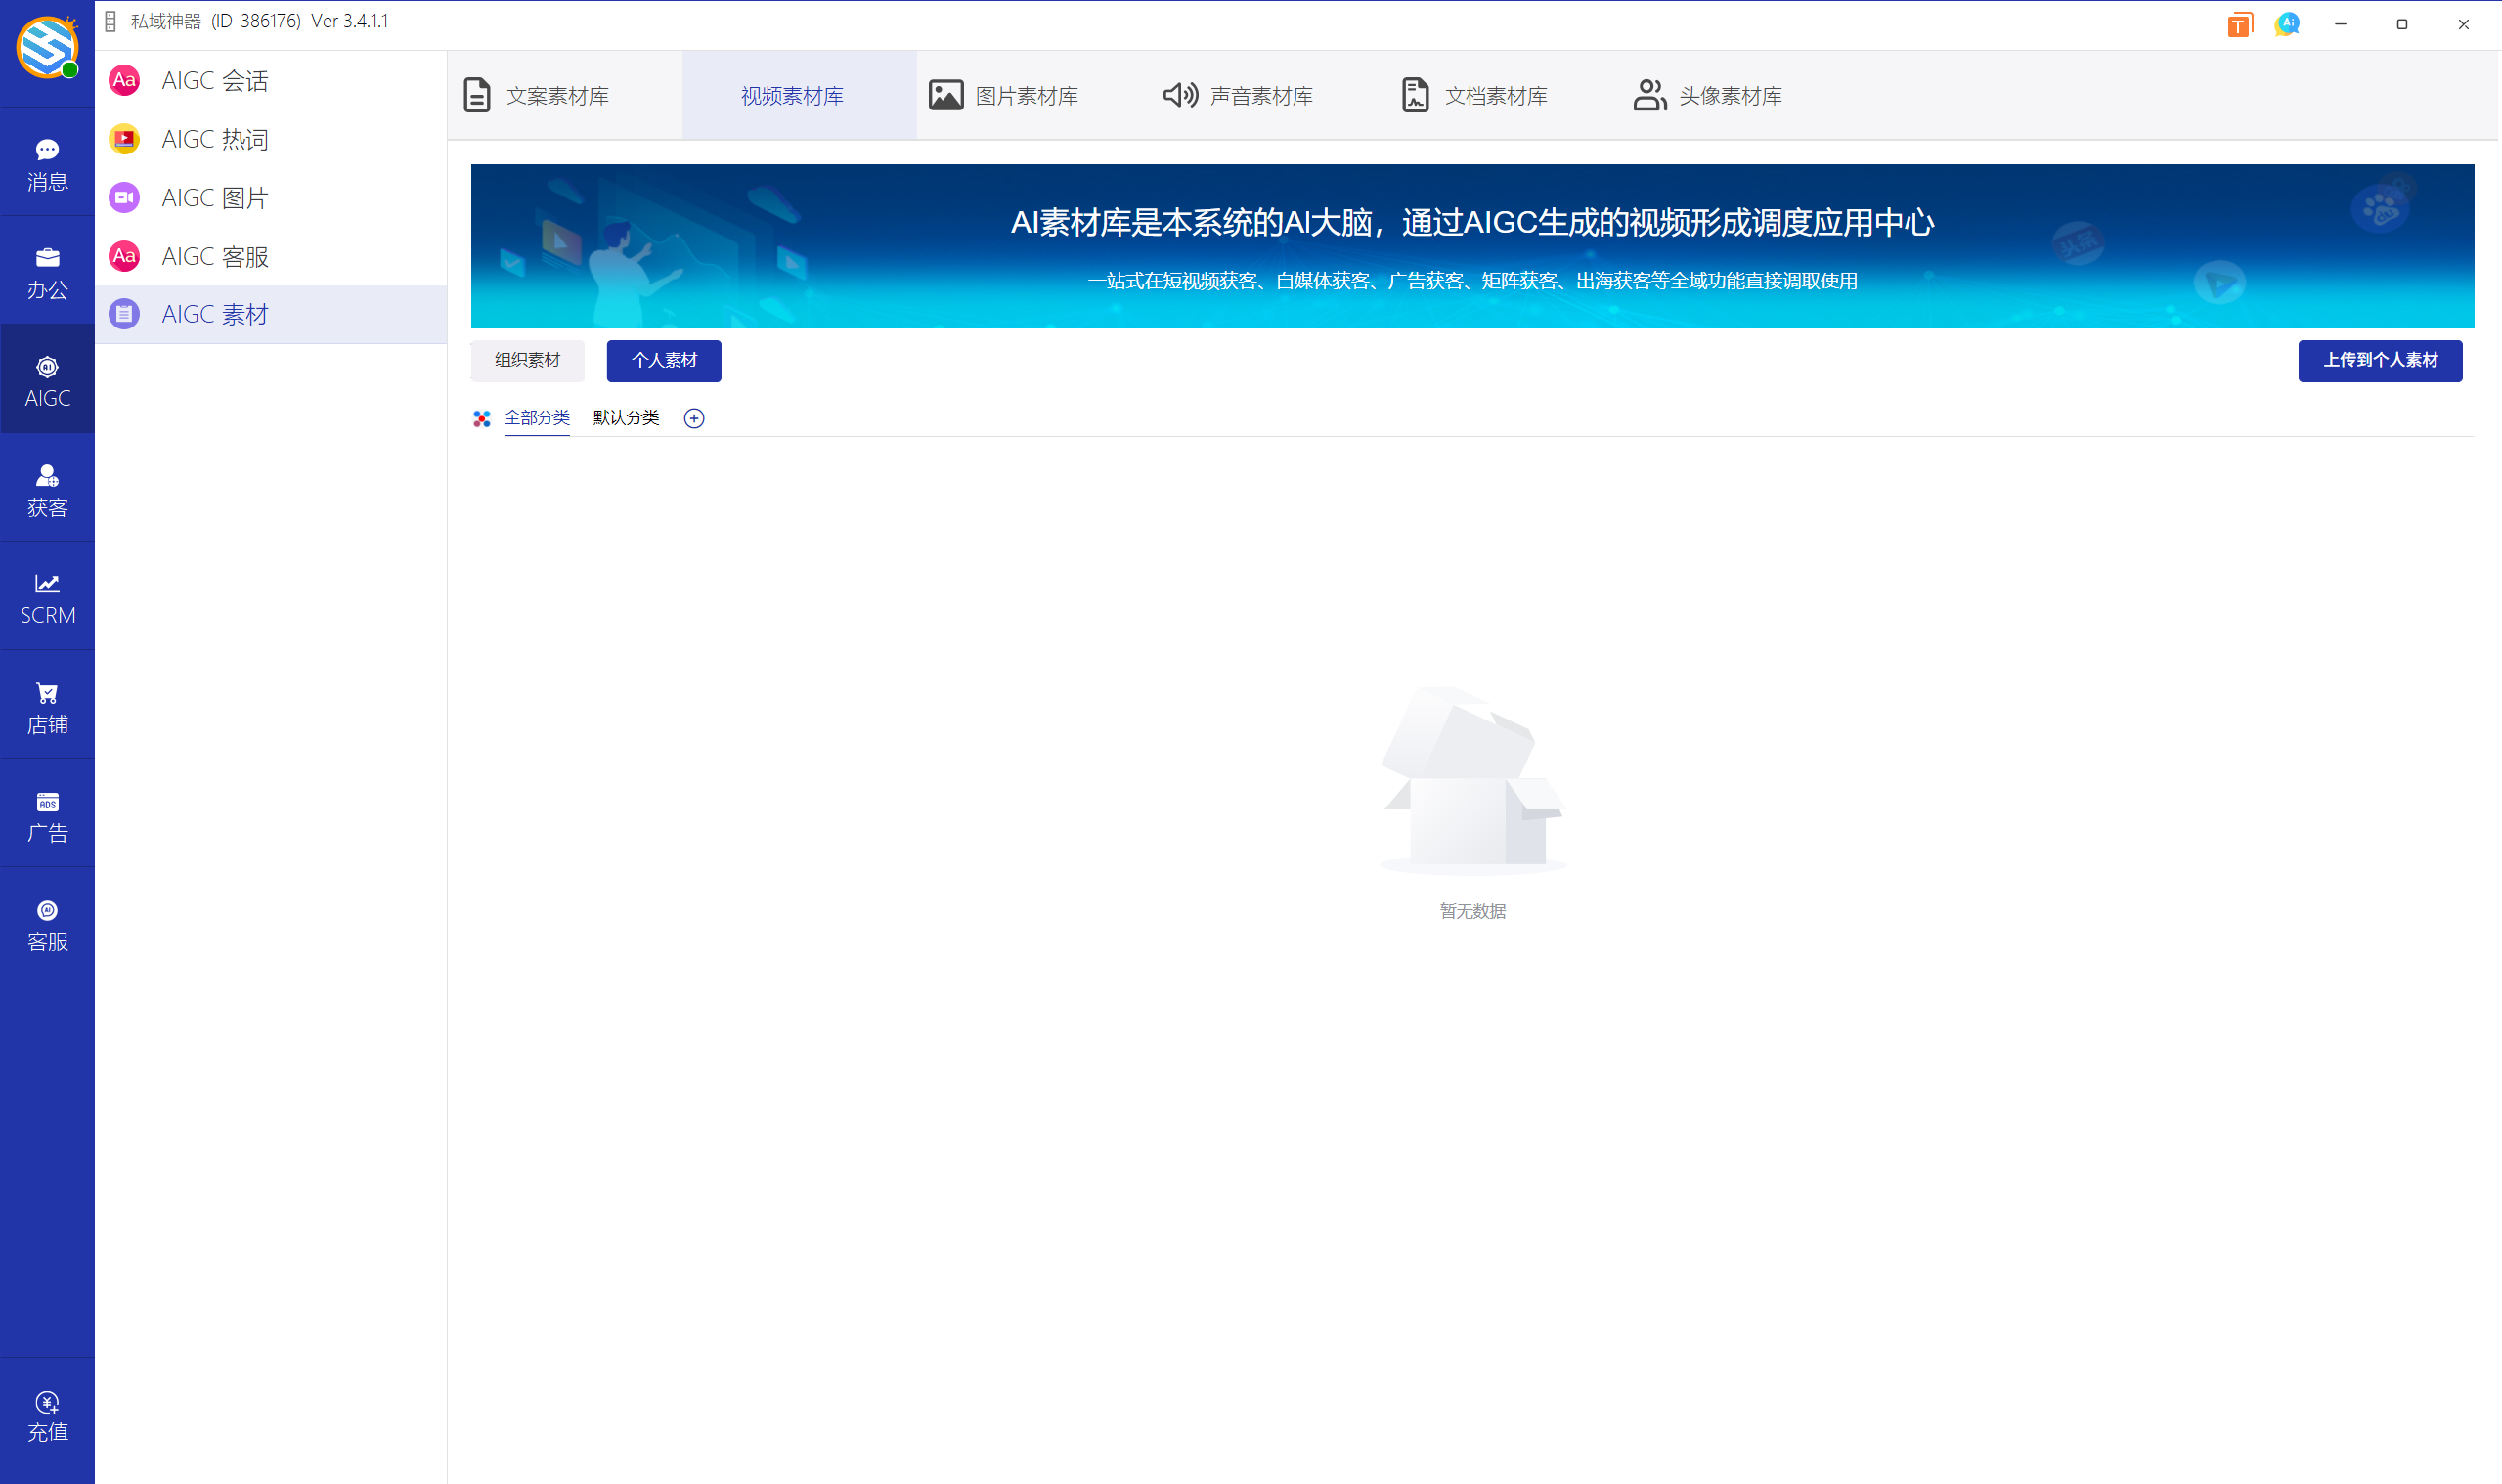Select the 个人素材 materials view

(663, 360)
